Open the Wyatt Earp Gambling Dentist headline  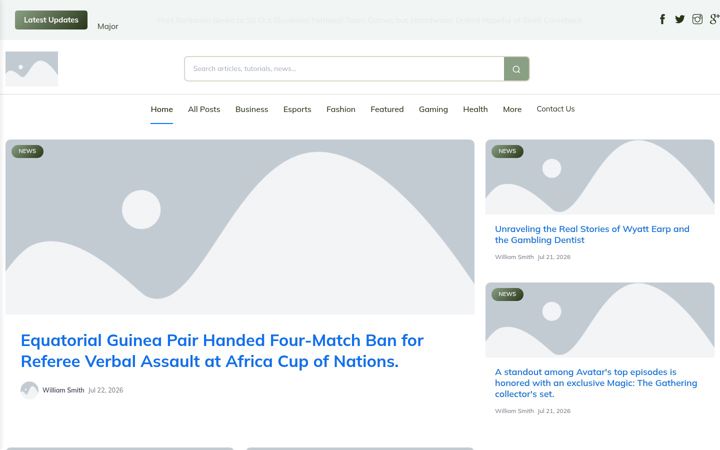[x=592, y=234]
